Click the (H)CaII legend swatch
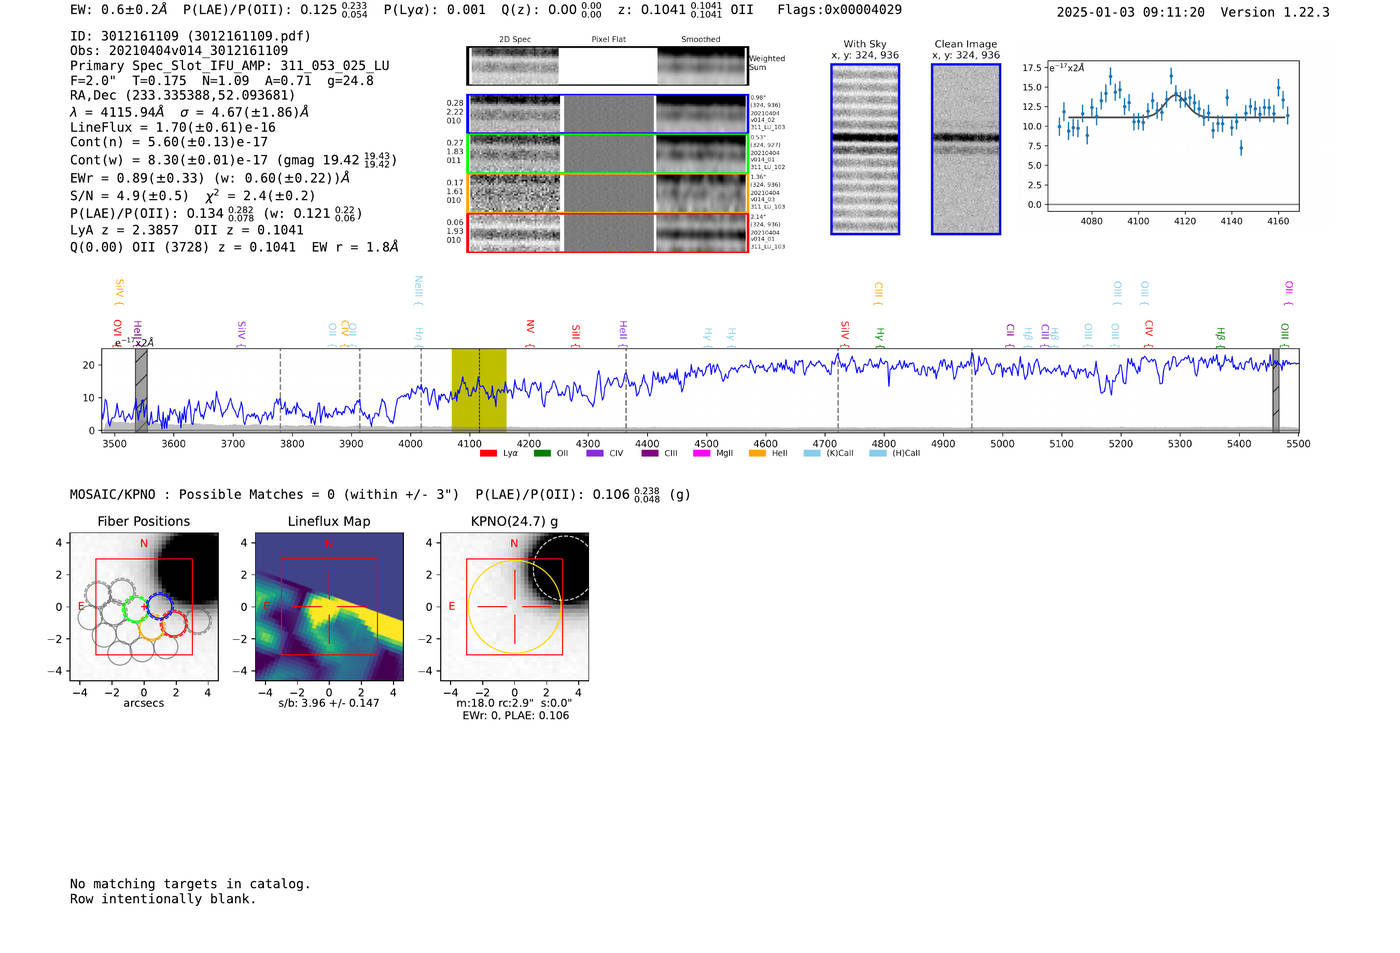The height and width of the screenshot is (953, 1400). click(x=878, y=454)
